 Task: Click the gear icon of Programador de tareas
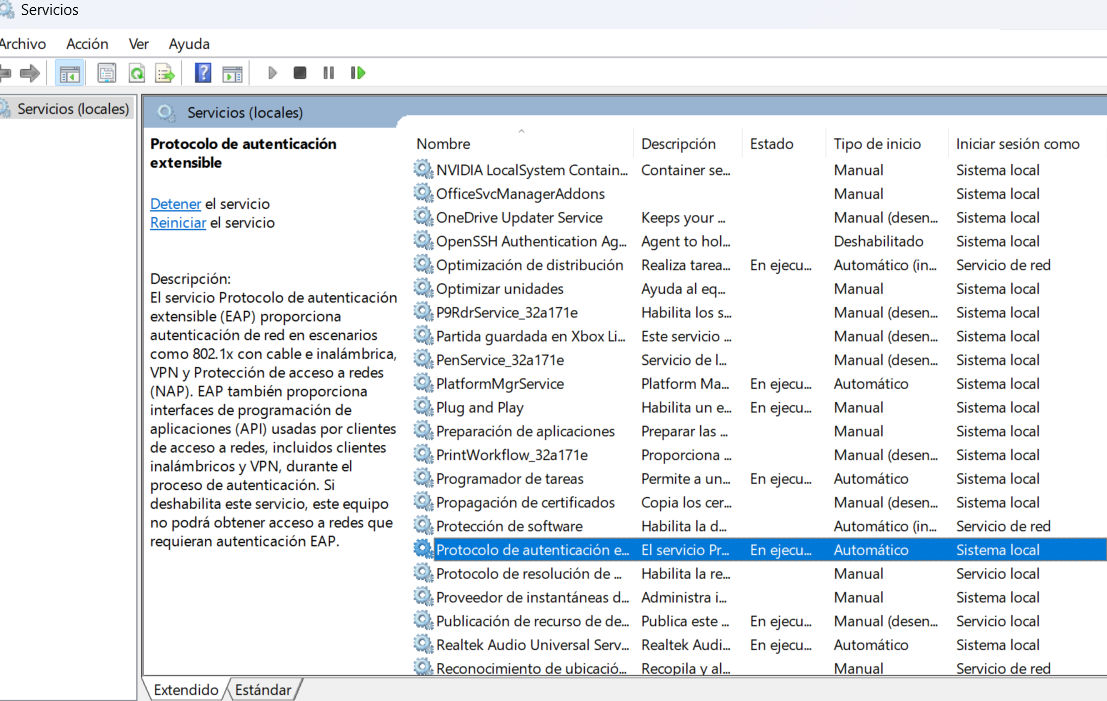click(423, 479)
